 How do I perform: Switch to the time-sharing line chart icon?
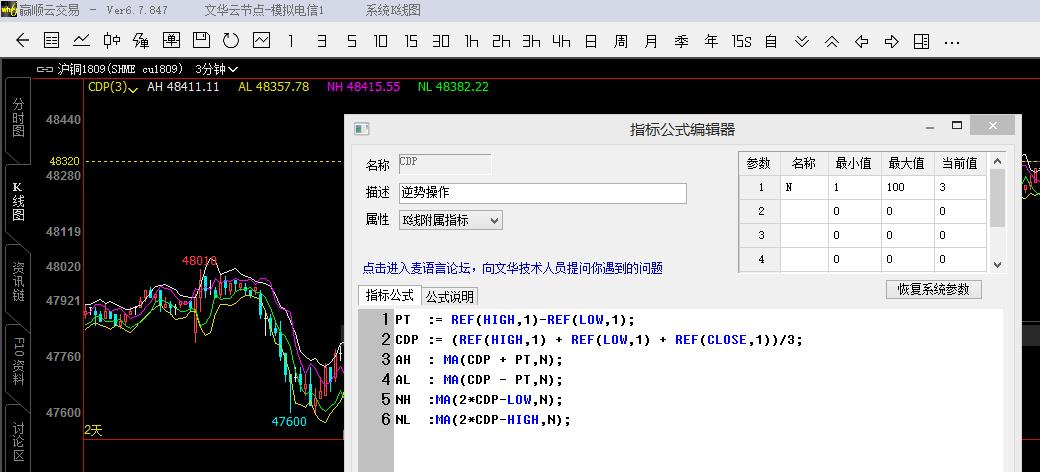82,41
